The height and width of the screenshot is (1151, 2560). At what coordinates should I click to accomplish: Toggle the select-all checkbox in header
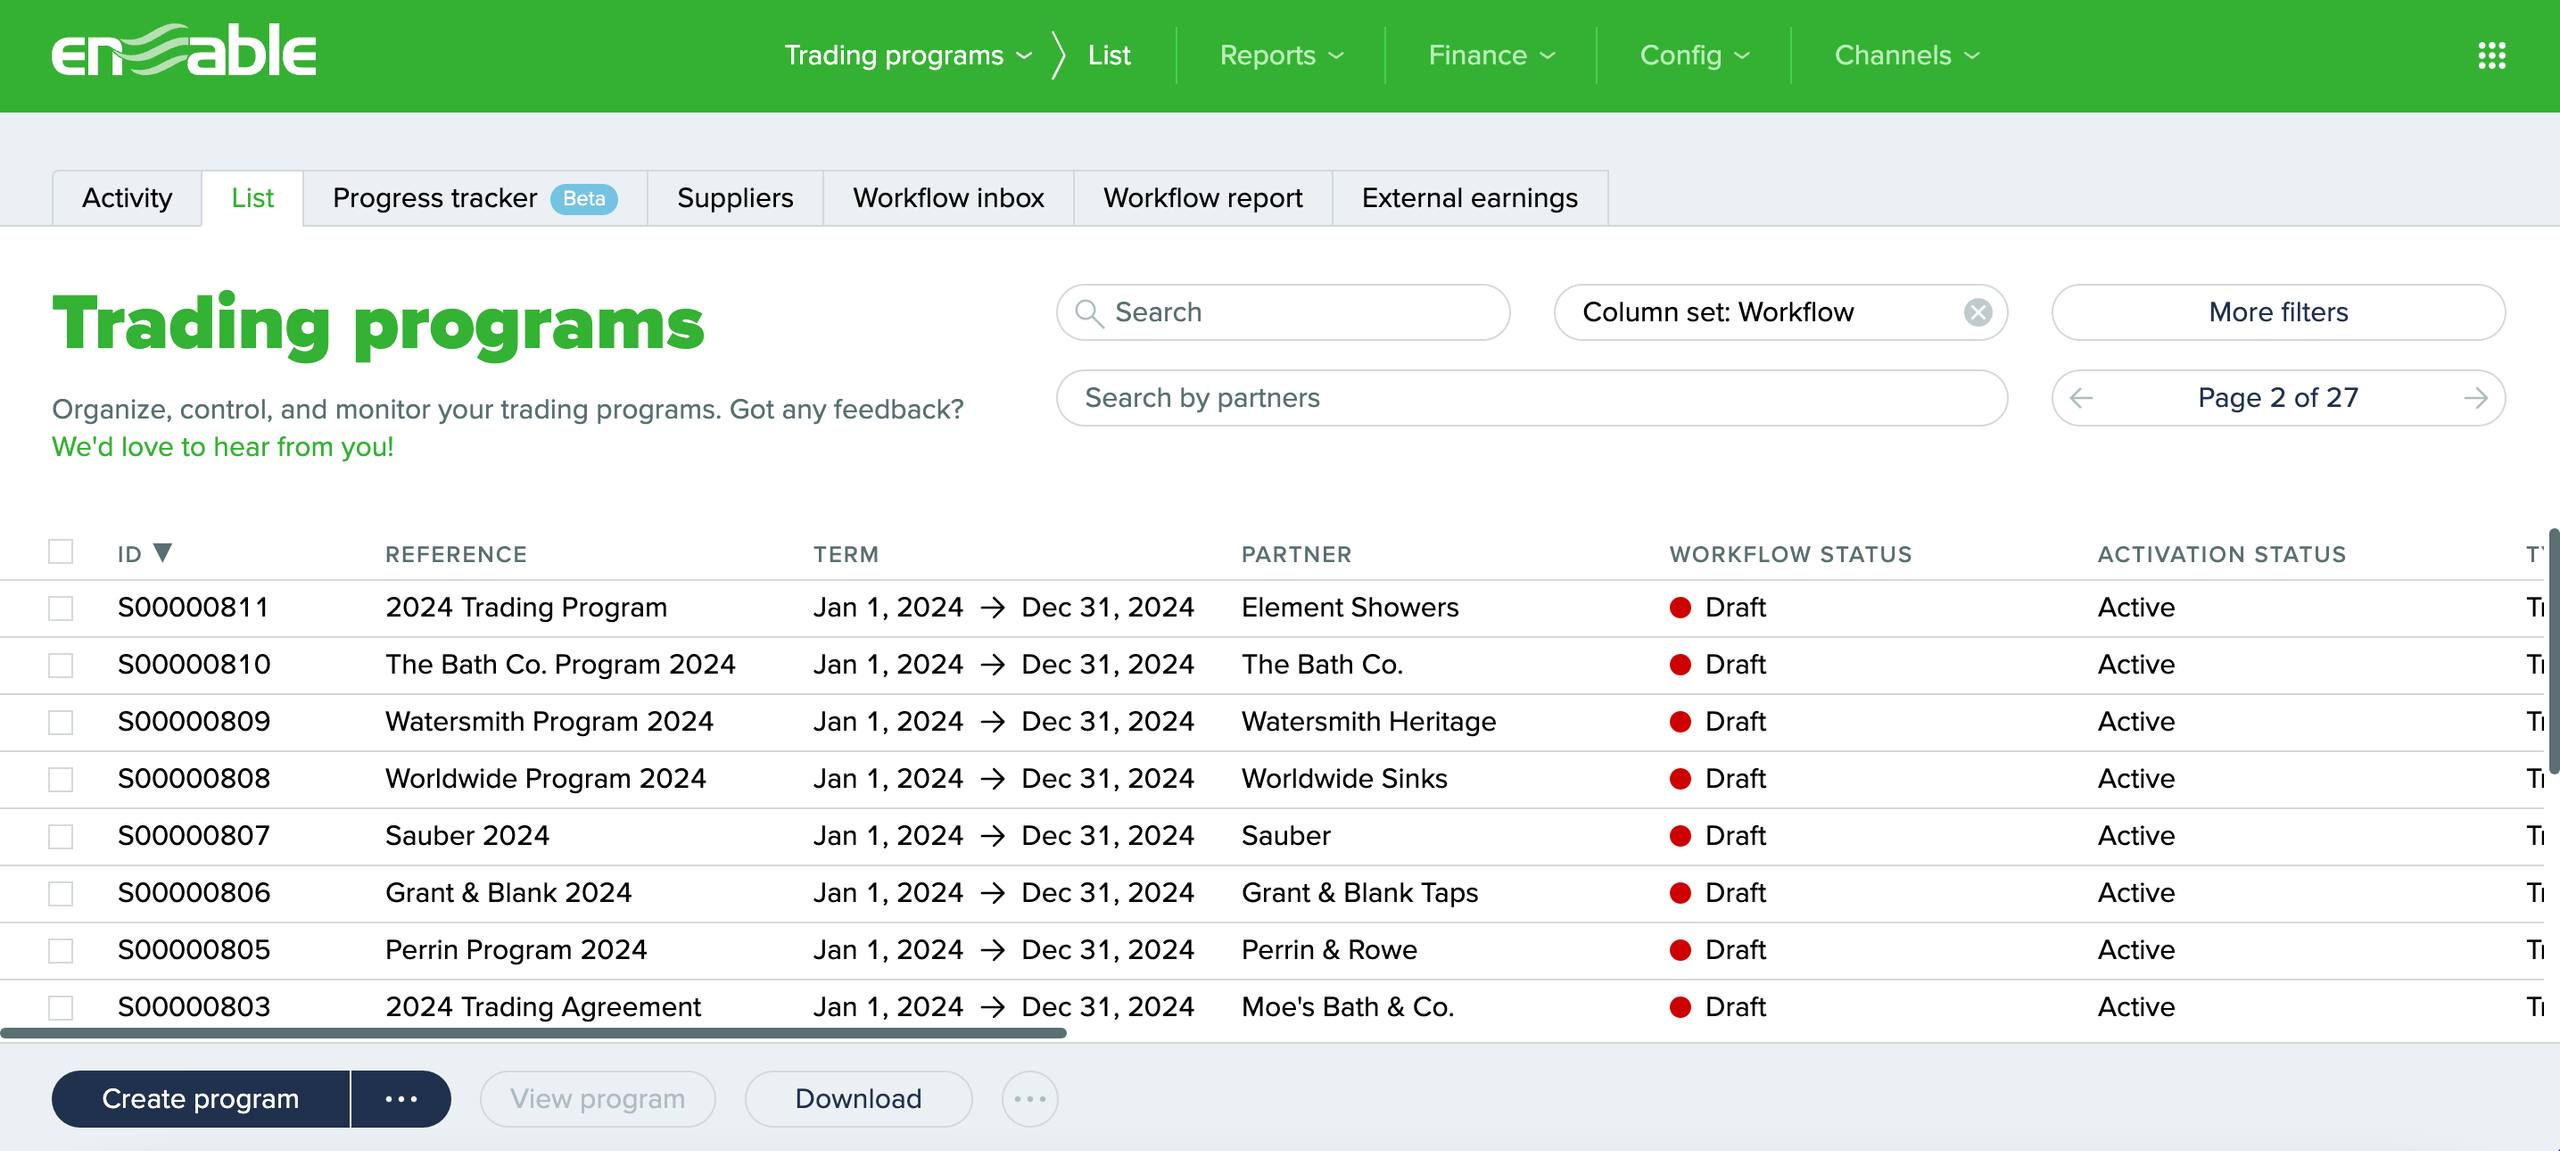[x=61, y=552]
